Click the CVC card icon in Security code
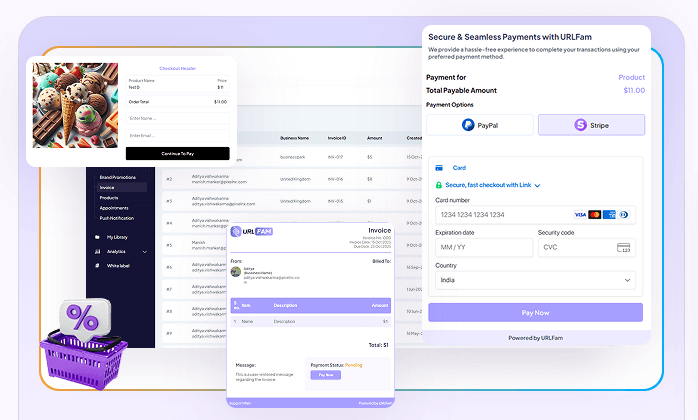Viewport: 698px width, 420px height. point(624,248)
